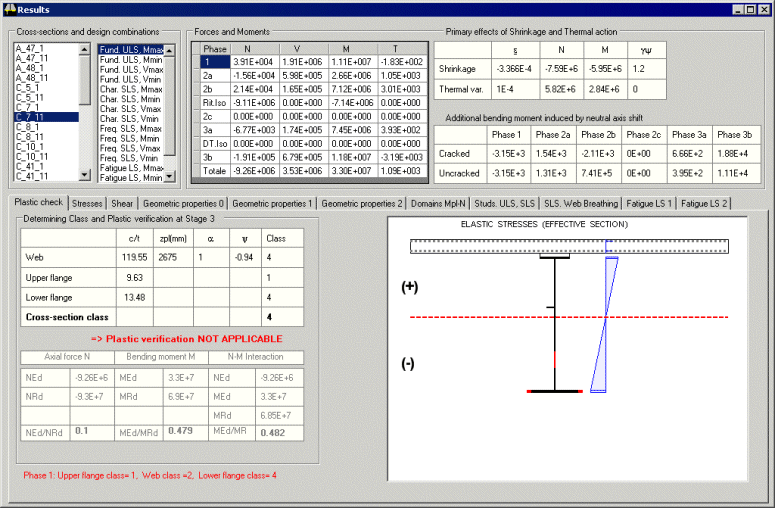View the SLS. Web Breathing tab
Viewport: 775px width, 508px height.
(x=581, y=203)
